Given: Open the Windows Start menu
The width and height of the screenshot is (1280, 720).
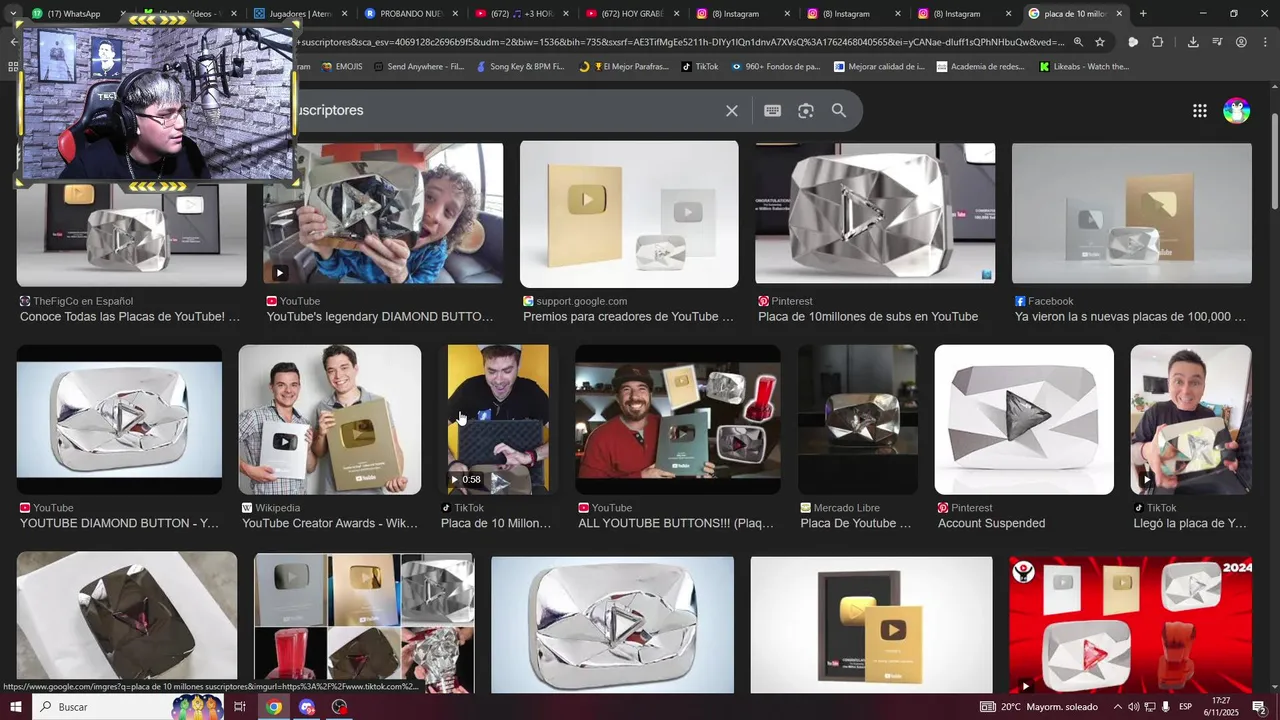Looking at the screenshot, I should pos(16,707).
